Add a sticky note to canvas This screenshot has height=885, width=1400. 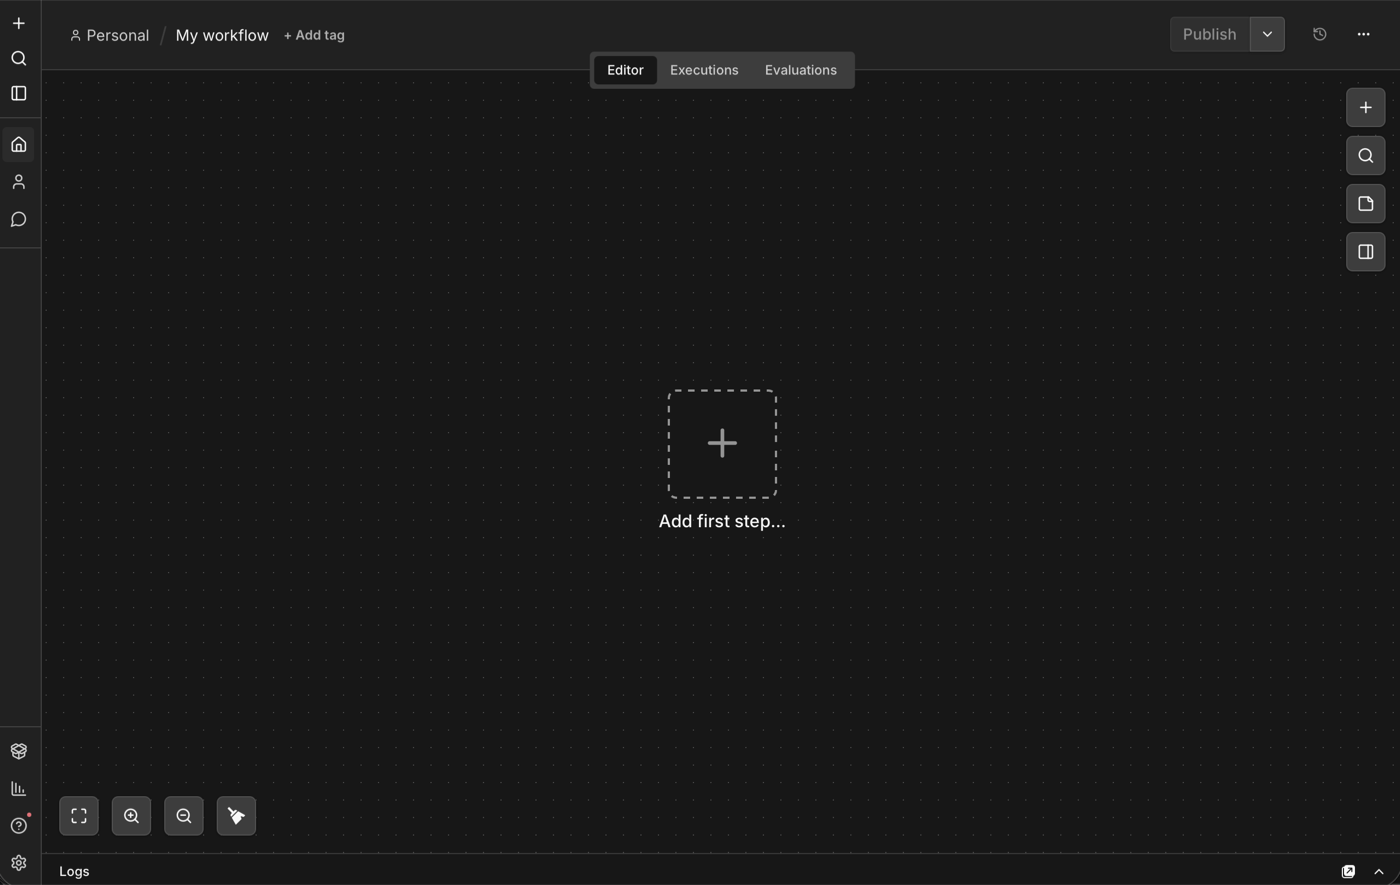(x=1366, y=204)
